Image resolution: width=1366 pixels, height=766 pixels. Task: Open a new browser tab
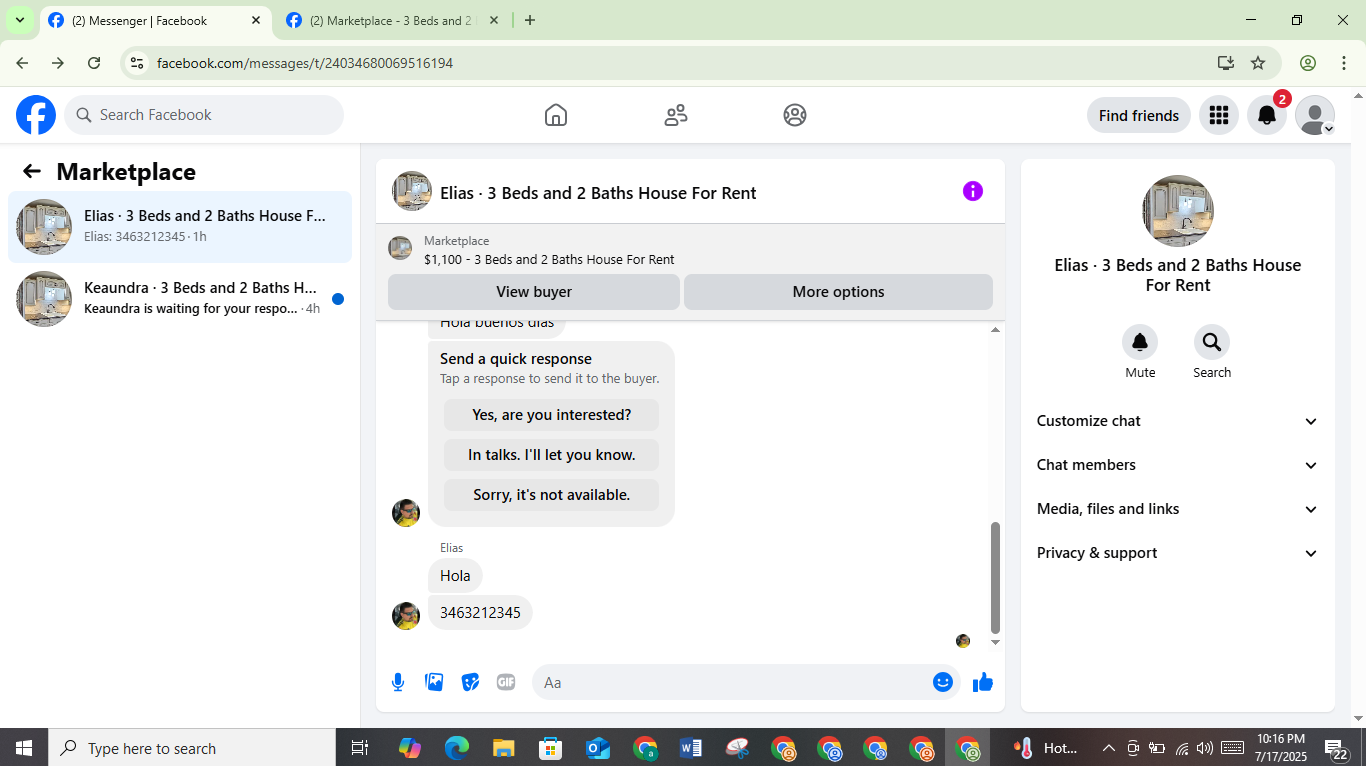[x=530, y=20]
